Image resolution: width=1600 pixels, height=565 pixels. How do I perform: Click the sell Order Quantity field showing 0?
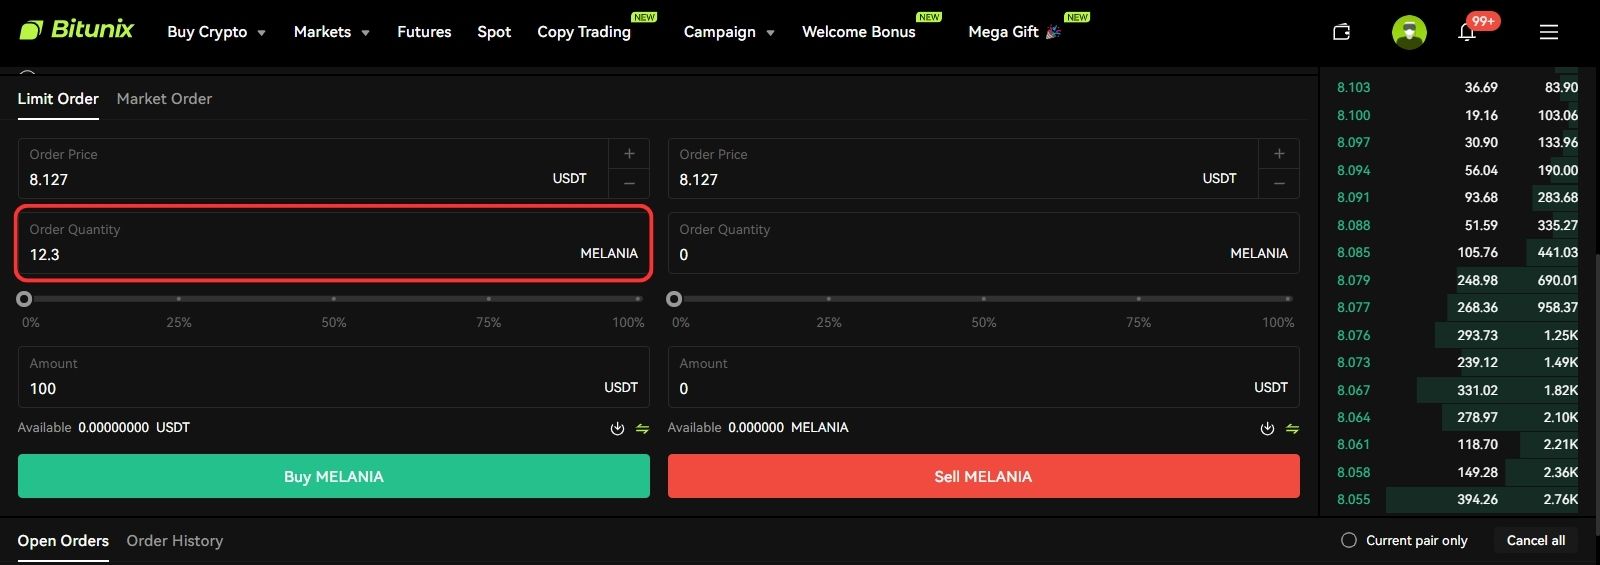click(x=984, y=243)
